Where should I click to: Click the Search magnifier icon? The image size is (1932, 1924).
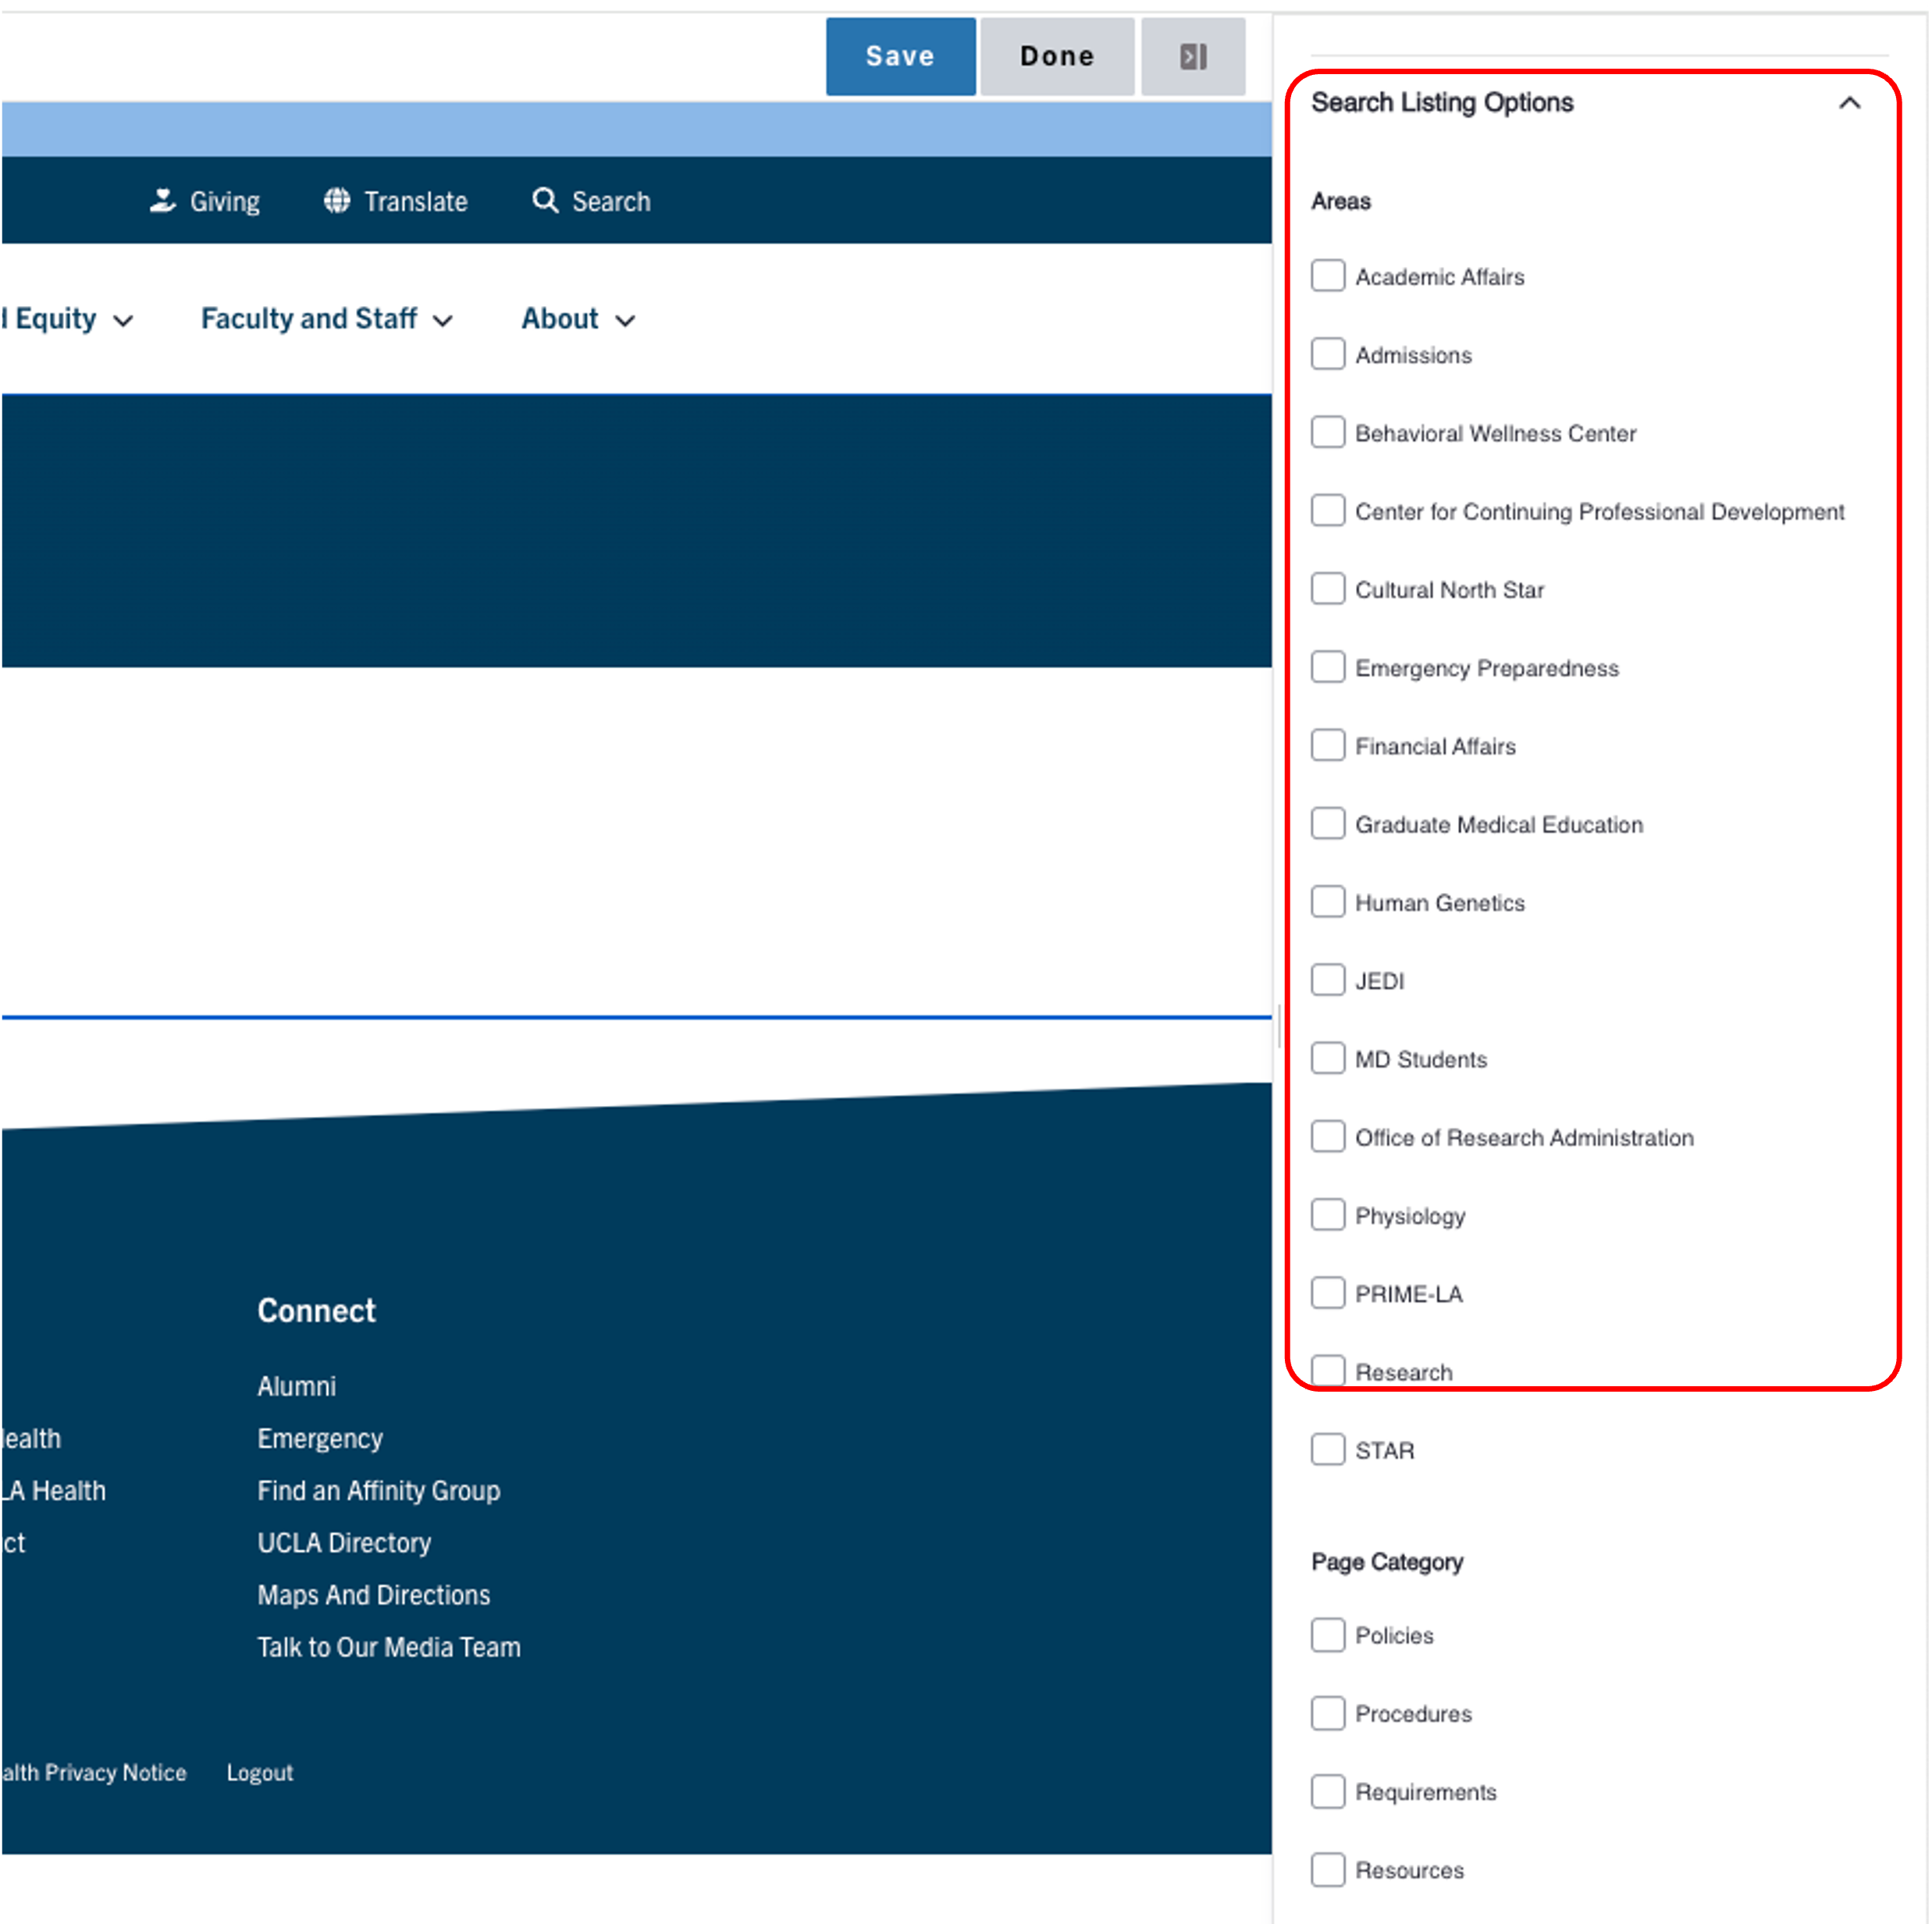(x=545, y=201)
